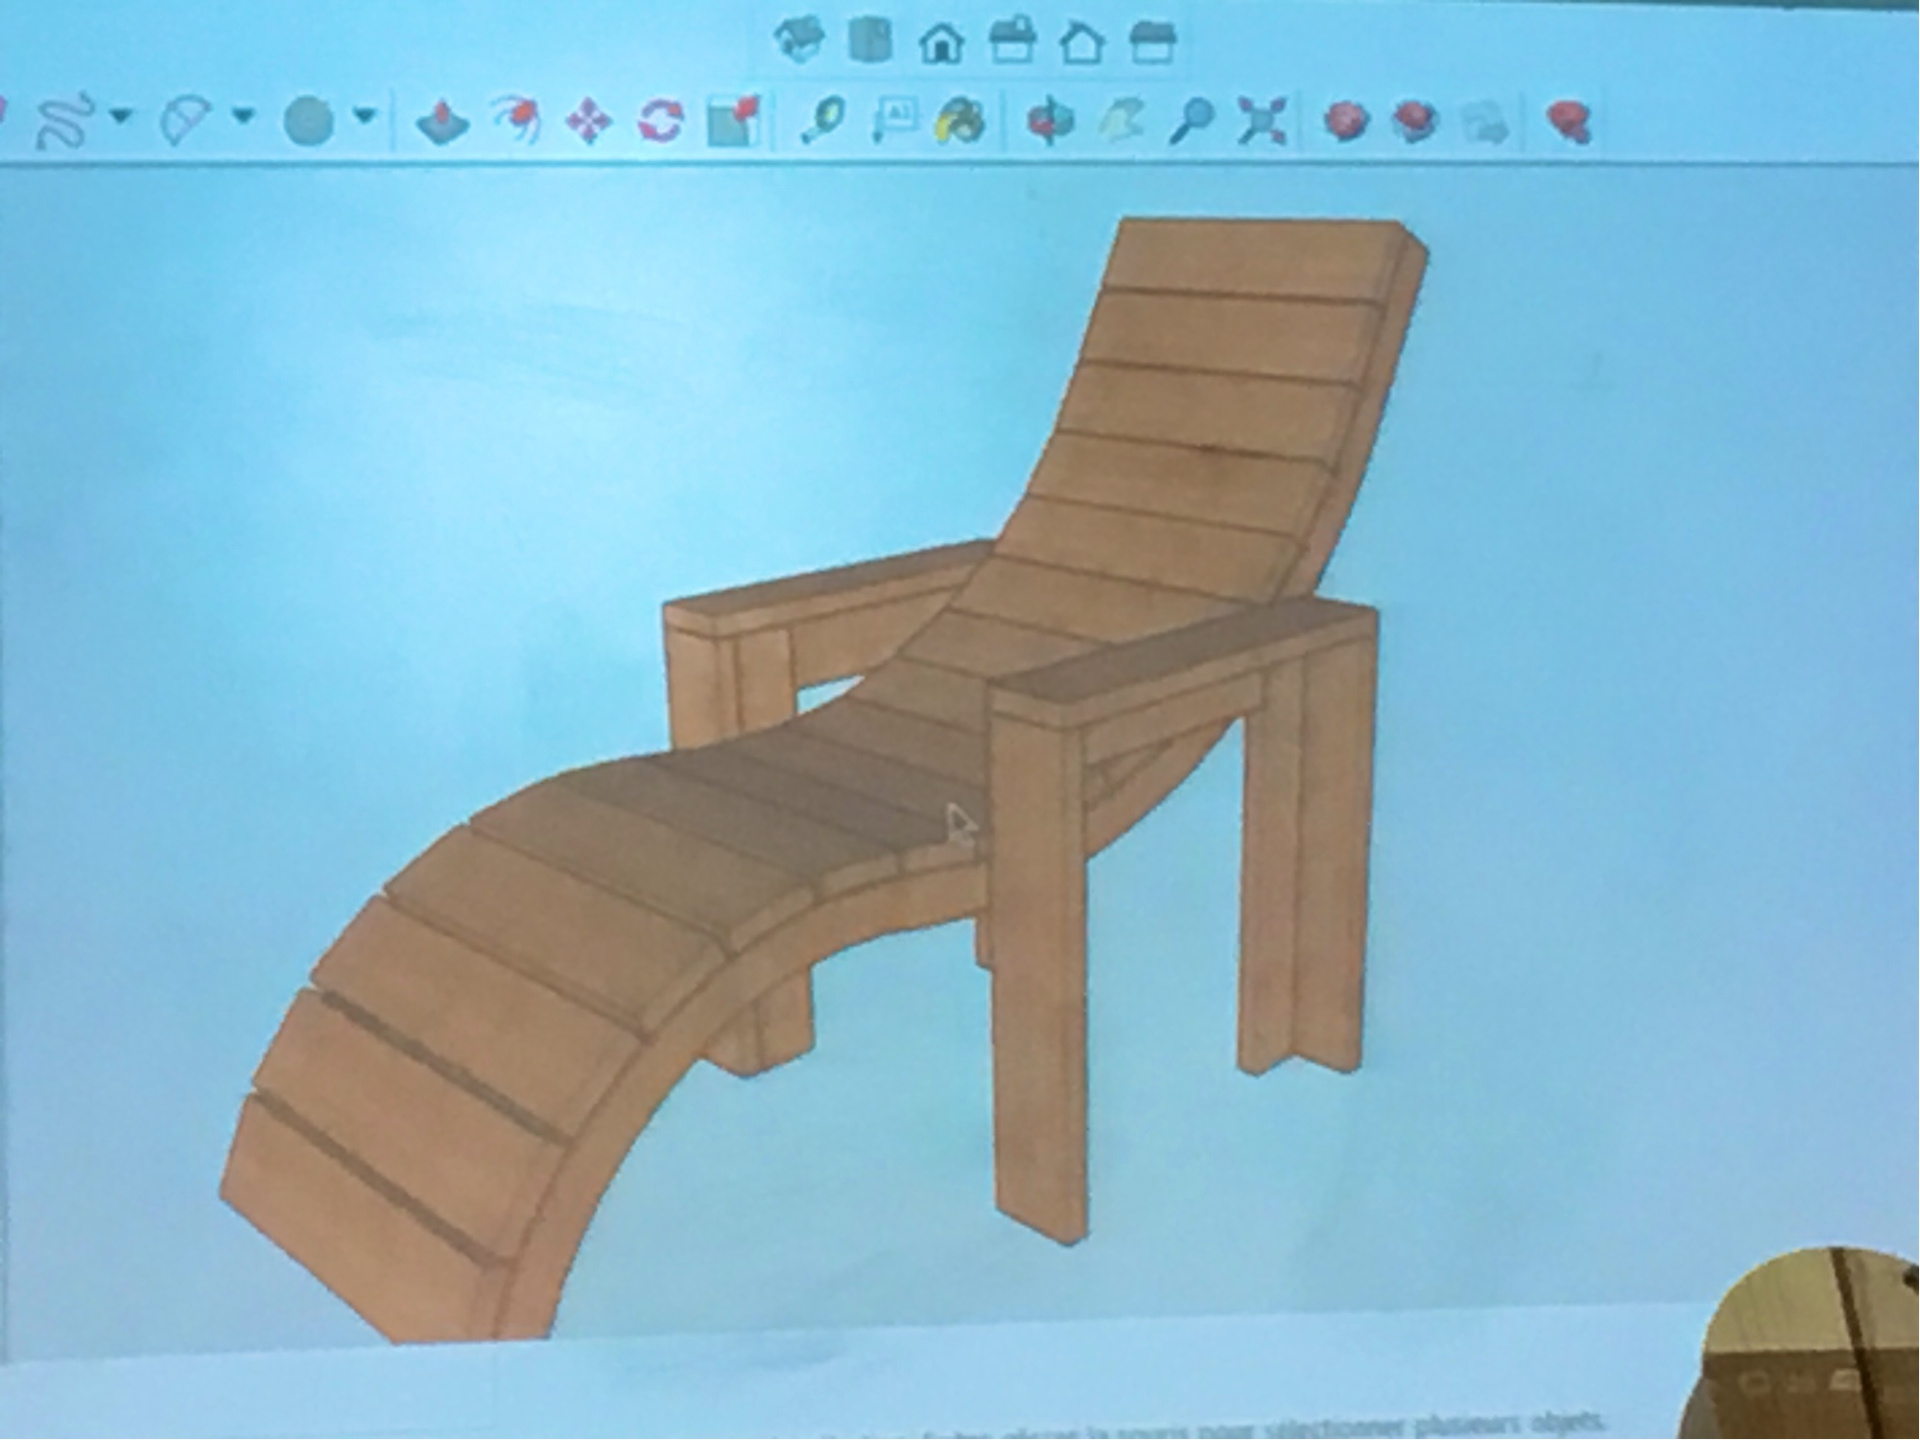The image size is (1920, 1440).
Task: Click the Zoom Extents icon
Action: 1261,122
